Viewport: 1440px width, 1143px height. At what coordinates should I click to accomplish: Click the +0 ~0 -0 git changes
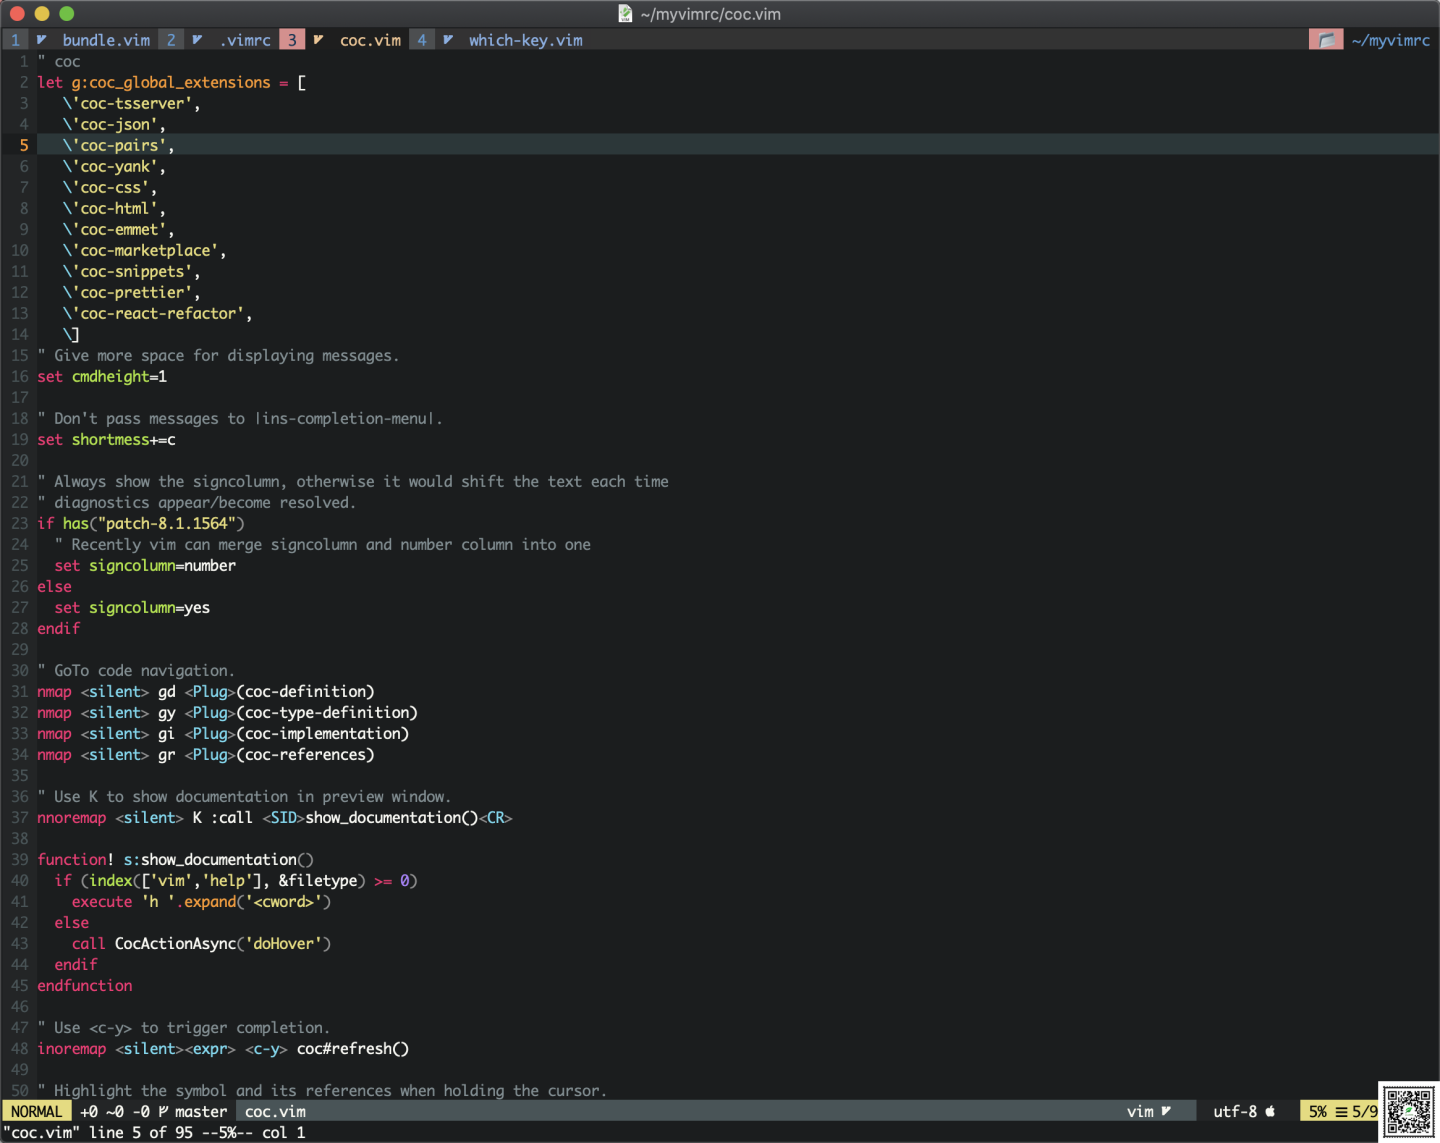point(115,1111)
